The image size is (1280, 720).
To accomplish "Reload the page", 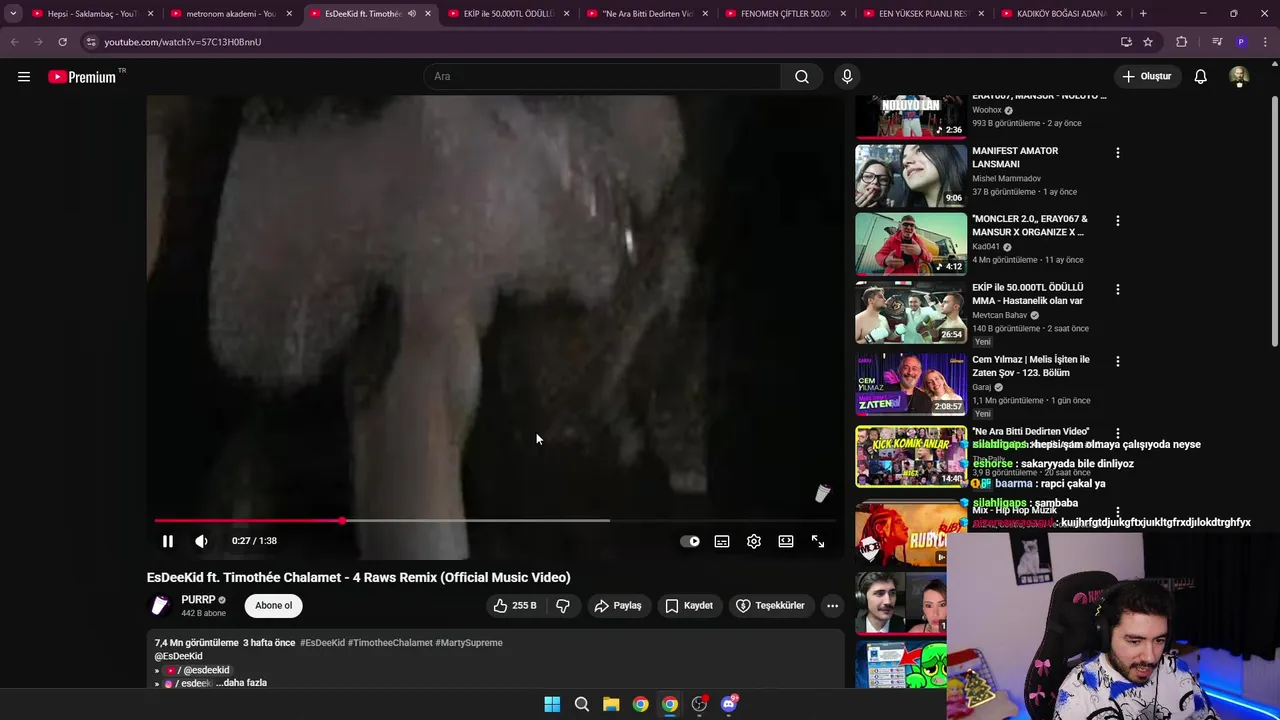I will click(x=62, y=42).
